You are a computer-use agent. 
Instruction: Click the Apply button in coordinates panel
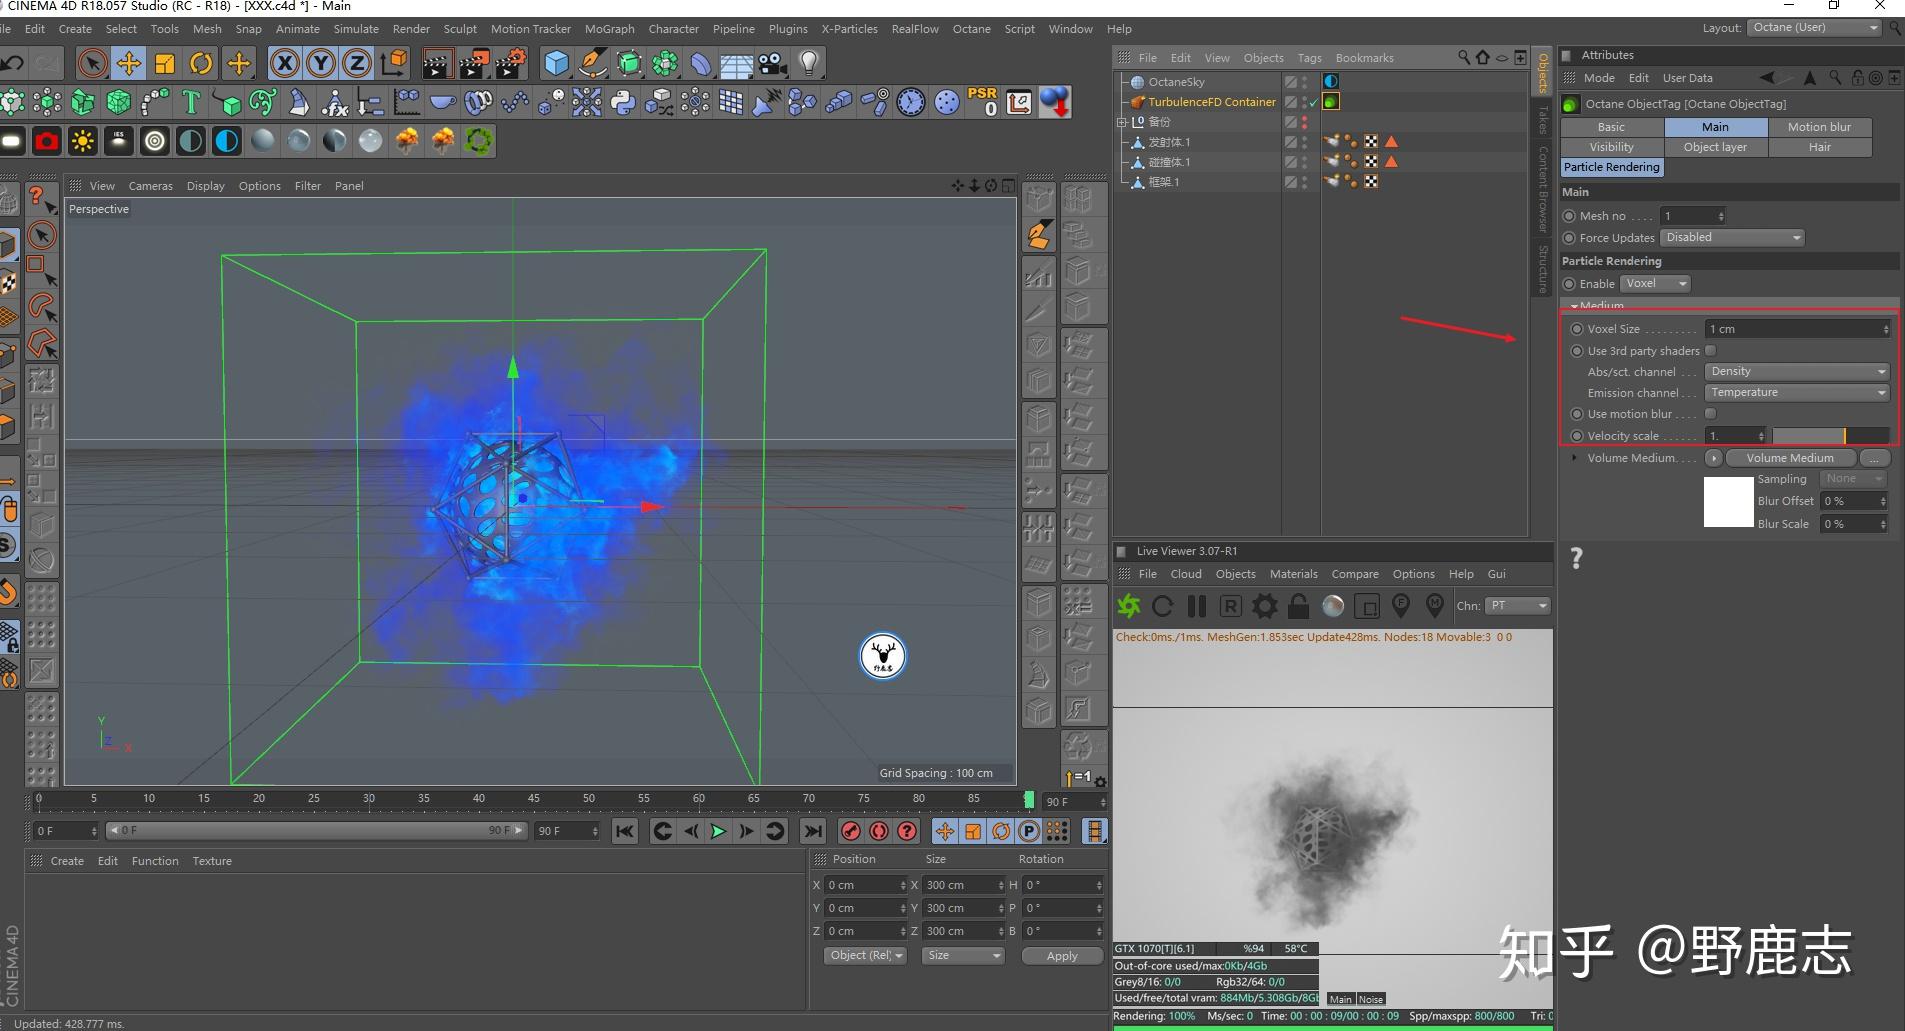[x=1061, y=956]
